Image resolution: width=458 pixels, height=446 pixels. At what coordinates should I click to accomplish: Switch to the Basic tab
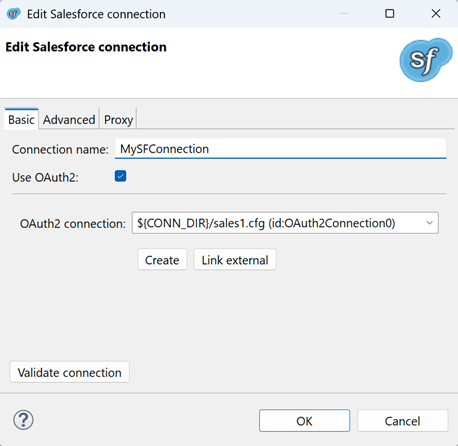tap(21, 119)
